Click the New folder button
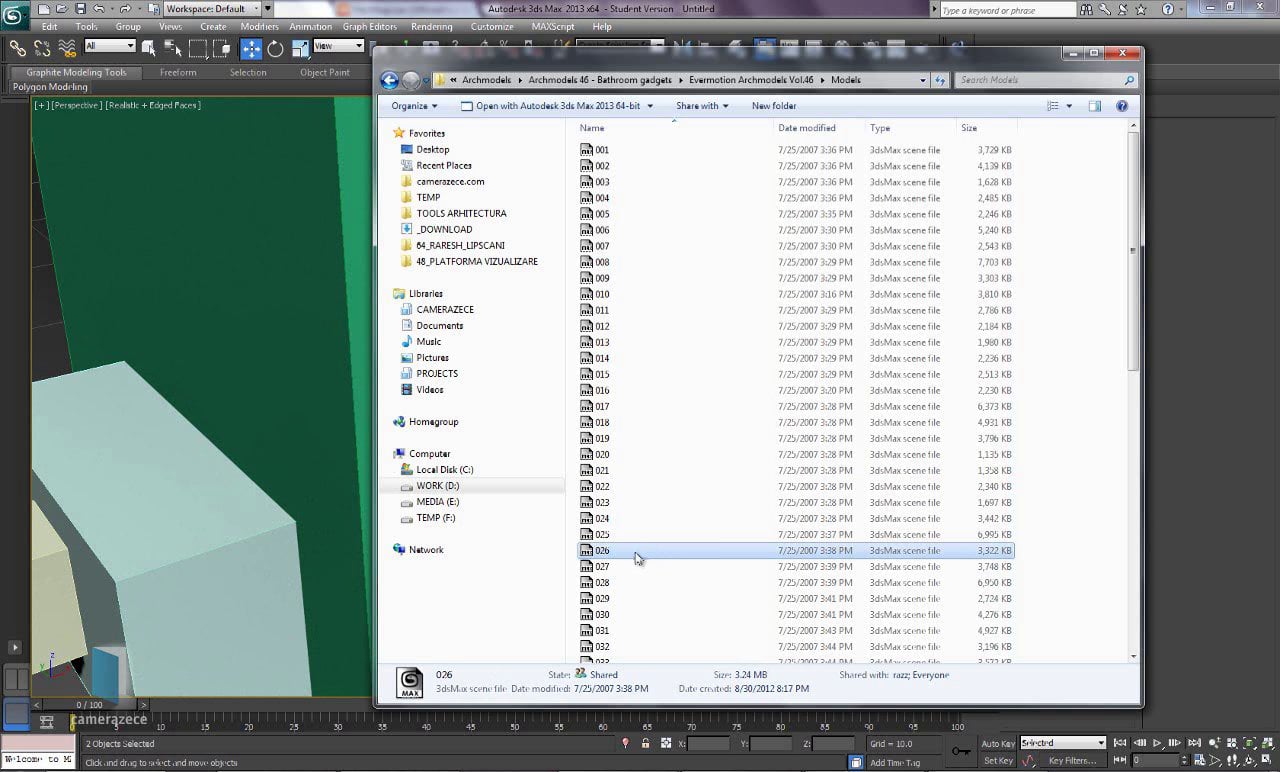1280x772 pixels. (774, 106)
